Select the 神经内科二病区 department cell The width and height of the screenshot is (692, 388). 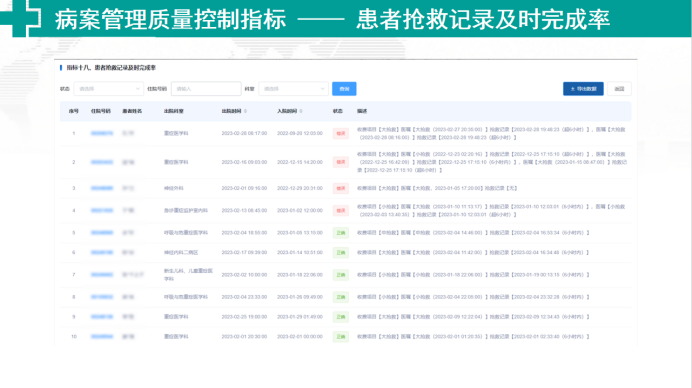pyautogui.click(x=181, y=252)
